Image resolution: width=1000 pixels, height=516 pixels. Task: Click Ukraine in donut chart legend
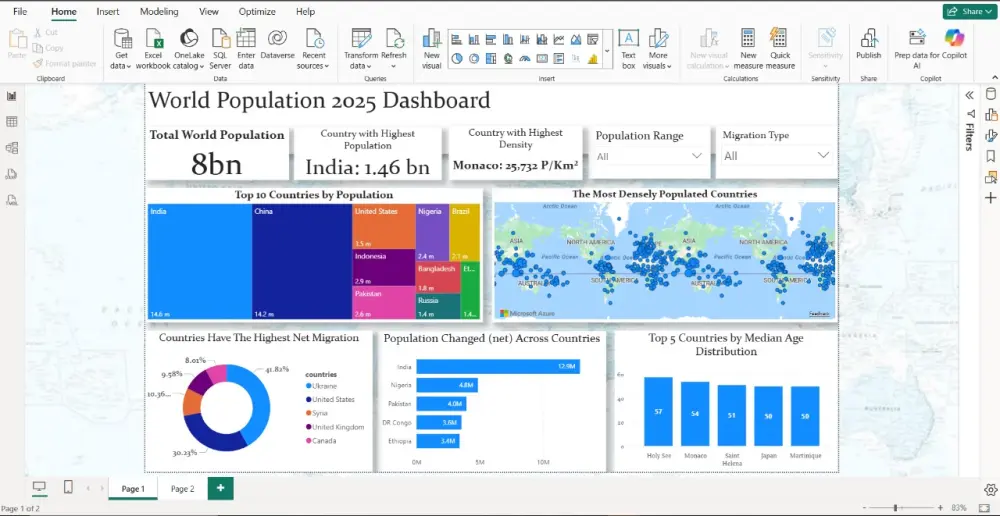321,386
